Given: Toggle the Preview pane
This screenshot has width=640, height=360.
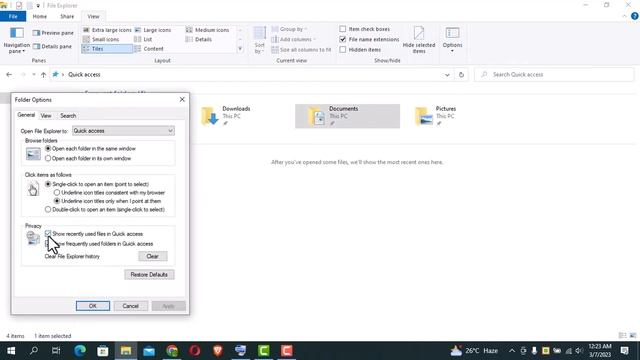Looking at the screenshot, I should (53, 33).
